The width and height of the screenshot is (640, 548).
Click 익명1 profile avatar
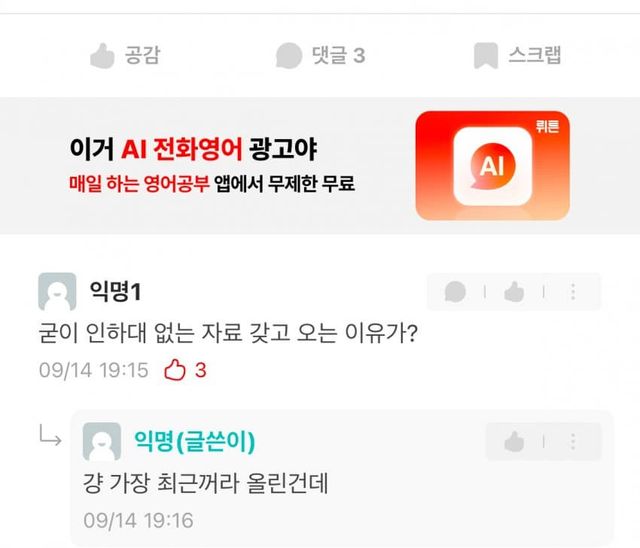[57, 292]
